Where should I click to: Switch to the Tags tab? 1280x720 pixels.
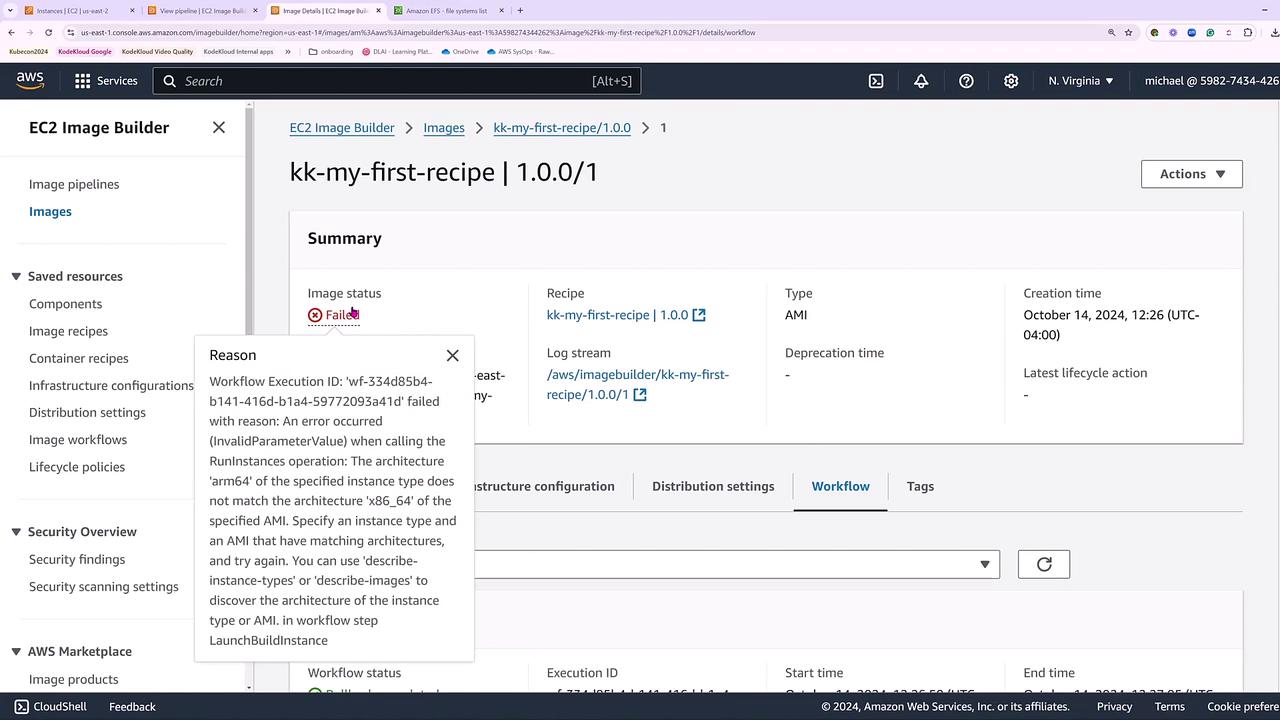pyautogui.click(x=920, y=486)
